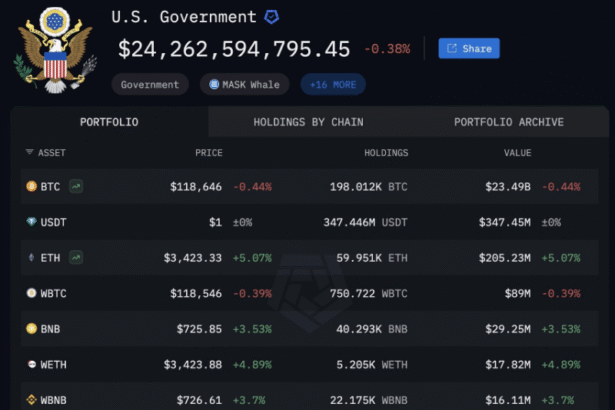Click the WBTC token icon
This screenshot has width=615, height=410.
pyautogui.click(x=30, y=293)
